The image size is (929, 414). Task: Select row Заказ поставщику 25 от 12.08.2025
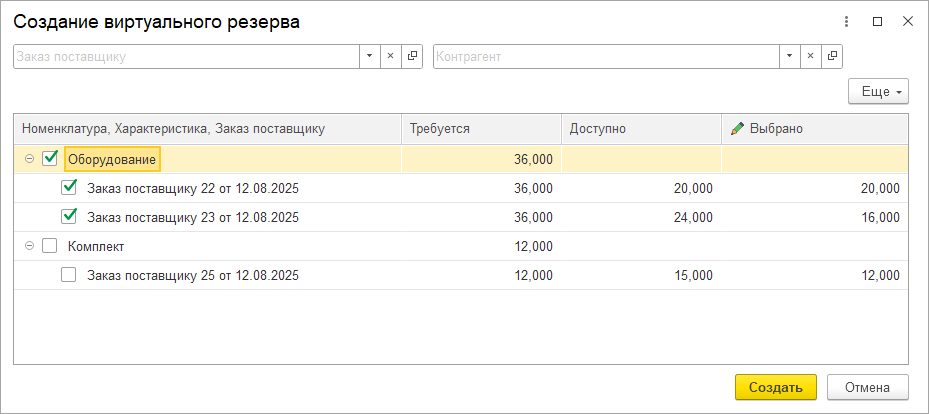click(193, 275)
